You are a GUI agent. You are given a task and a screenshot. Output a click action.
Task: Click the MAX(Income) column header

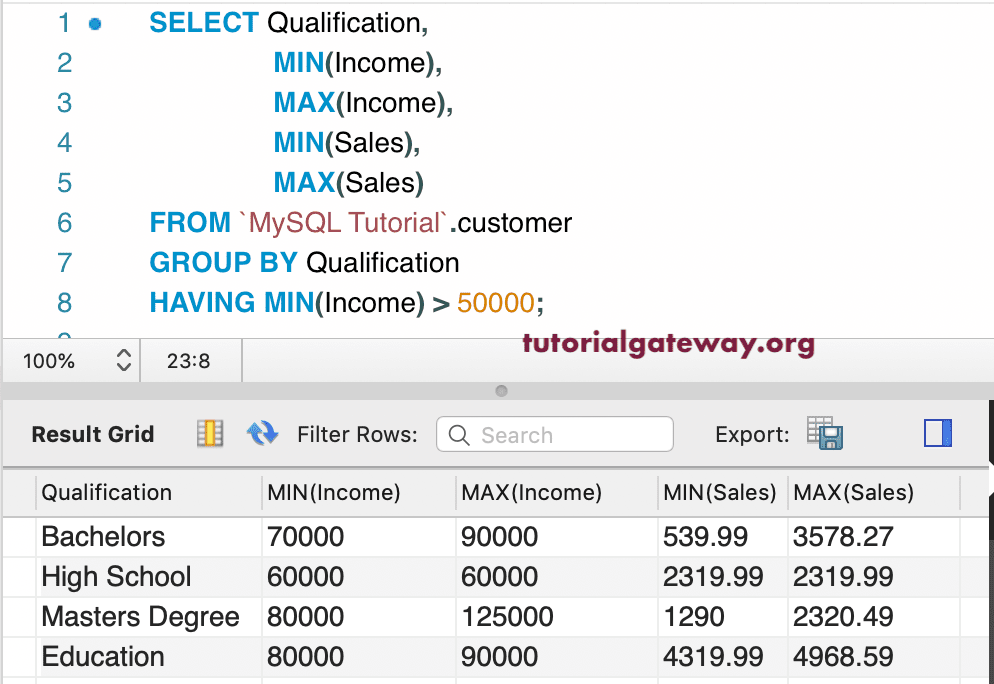click(531, 492)
